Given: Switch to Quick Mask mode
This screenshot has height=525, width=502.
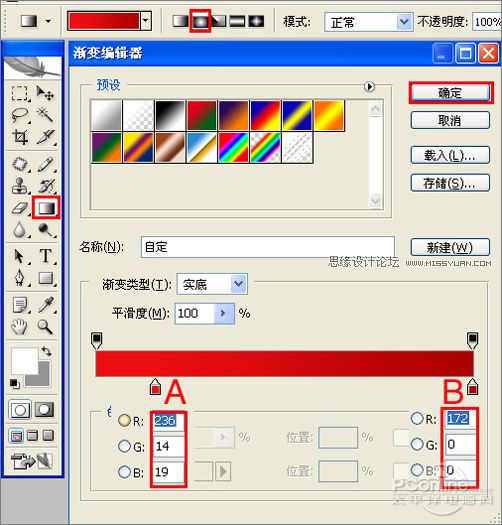Looking at the screenshot, I should 44,409.
